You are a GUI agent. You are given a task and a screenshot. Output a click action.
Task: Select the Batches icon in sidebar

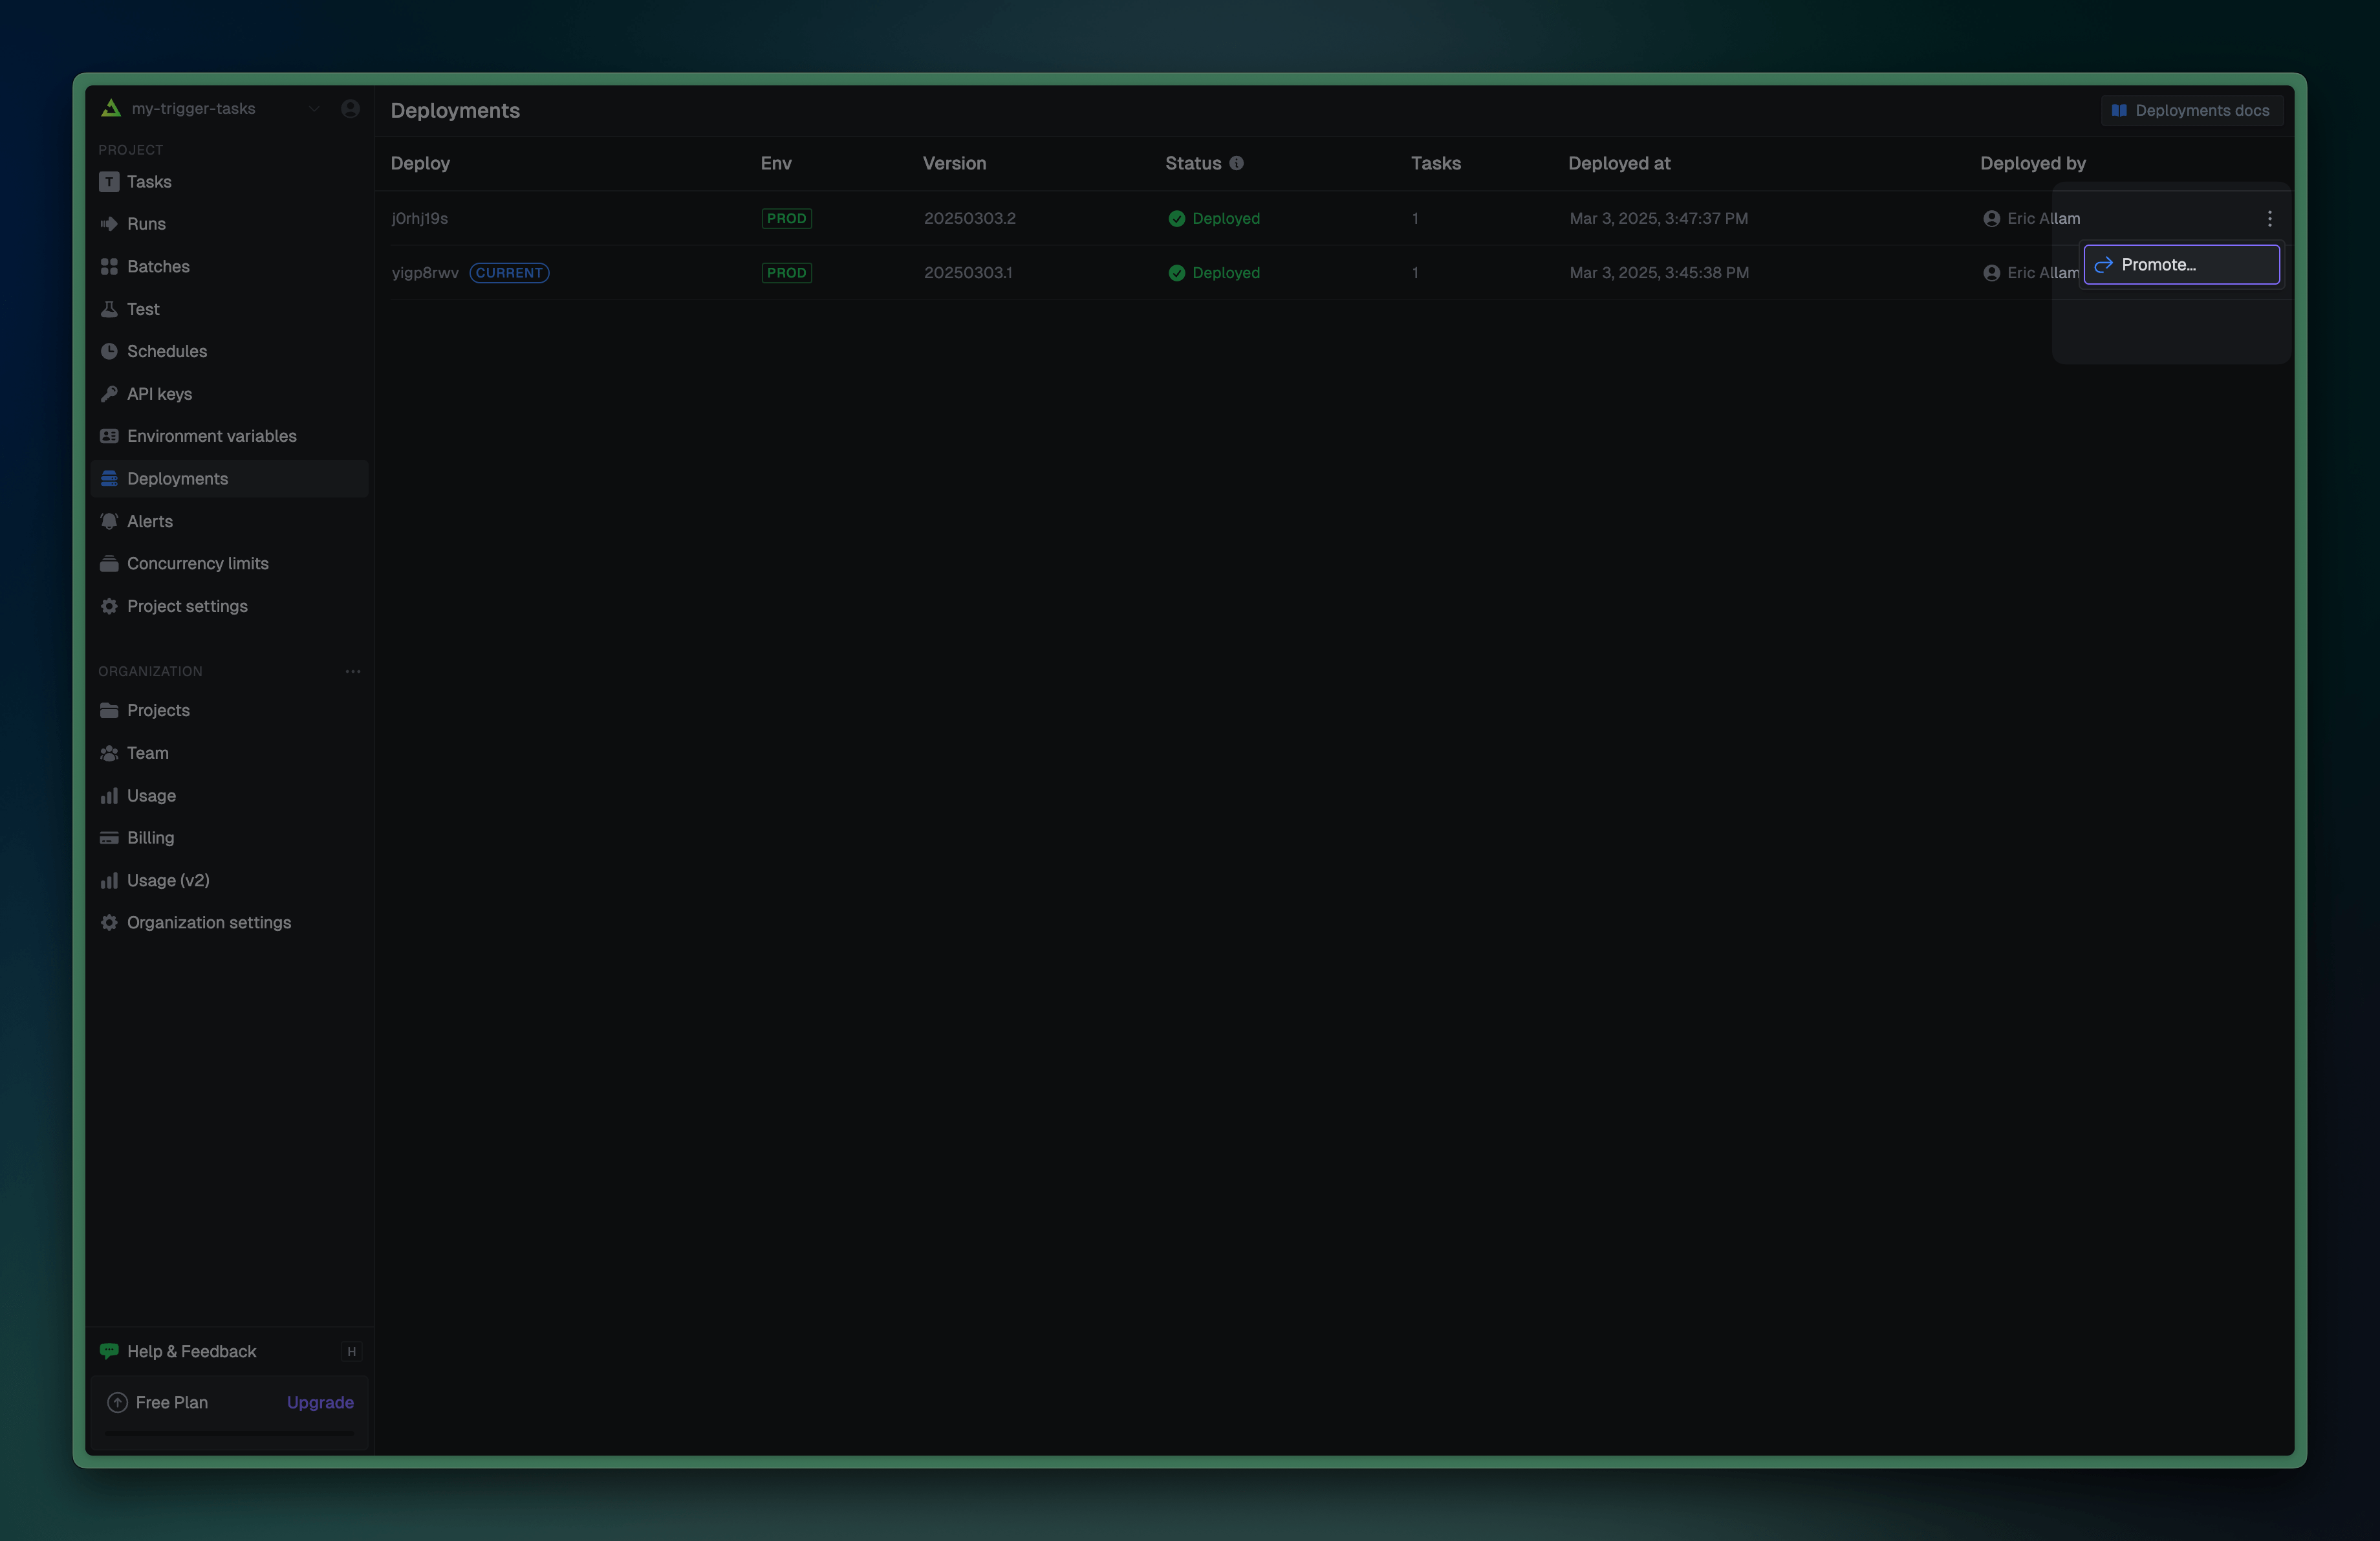[x=110, y=266]
